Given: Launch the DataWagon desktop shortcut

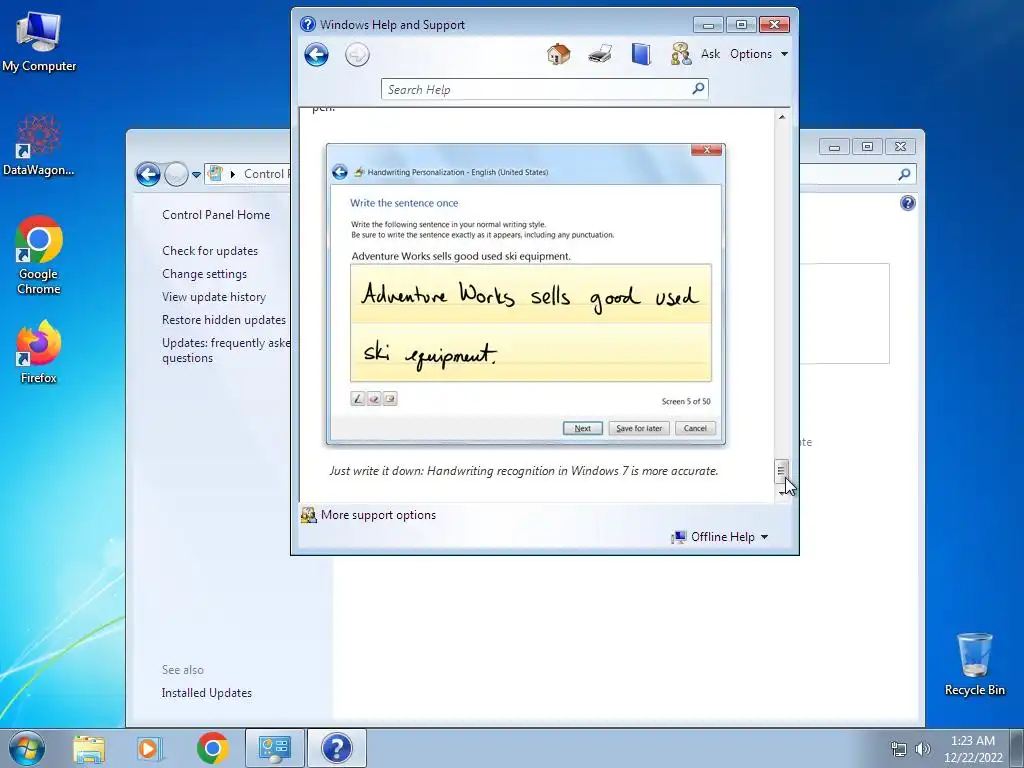Looking at the screenshot, I should point(39,146).
